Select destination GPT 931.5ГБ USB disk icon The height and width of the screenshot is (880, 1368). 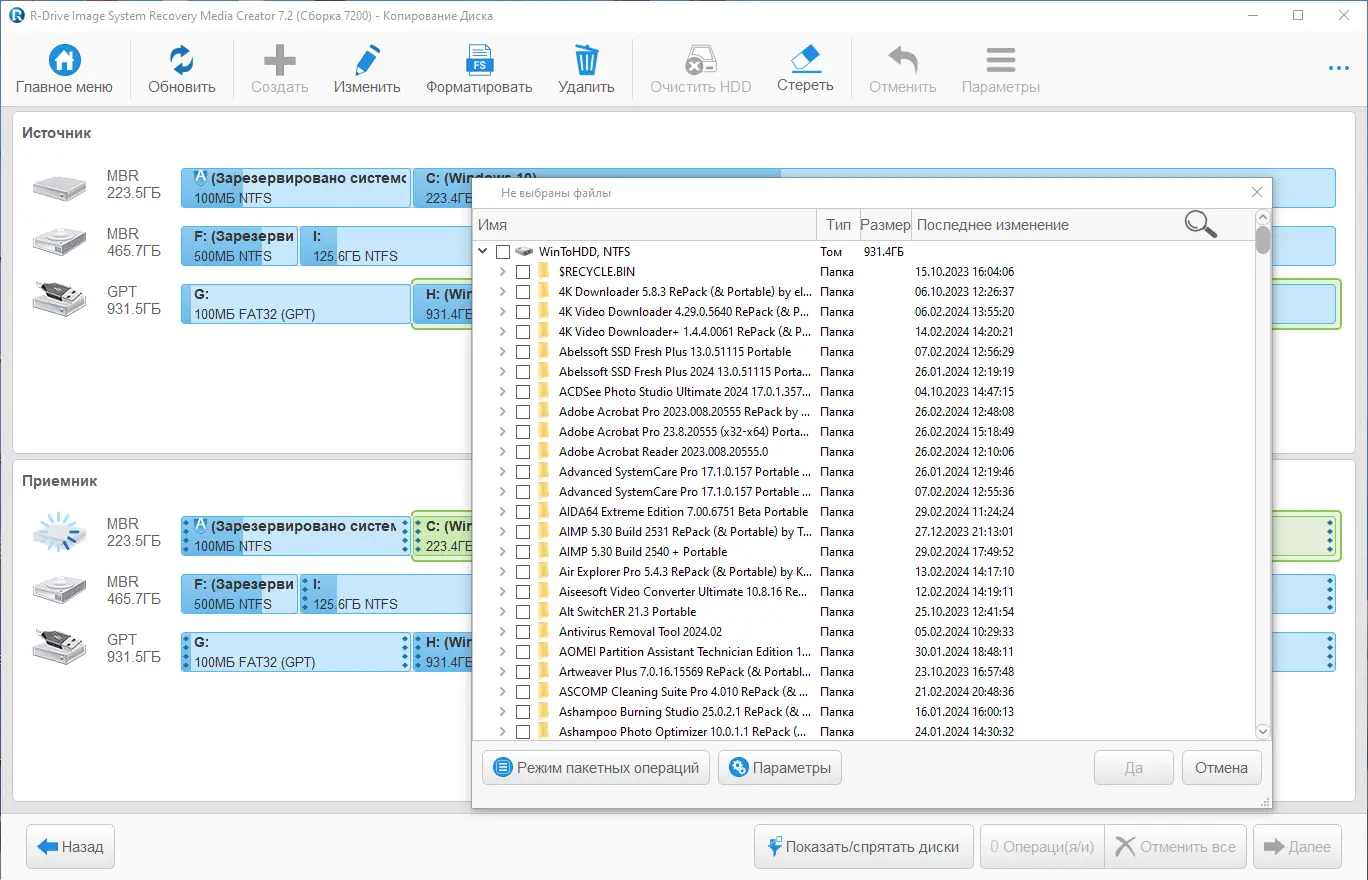60,647
